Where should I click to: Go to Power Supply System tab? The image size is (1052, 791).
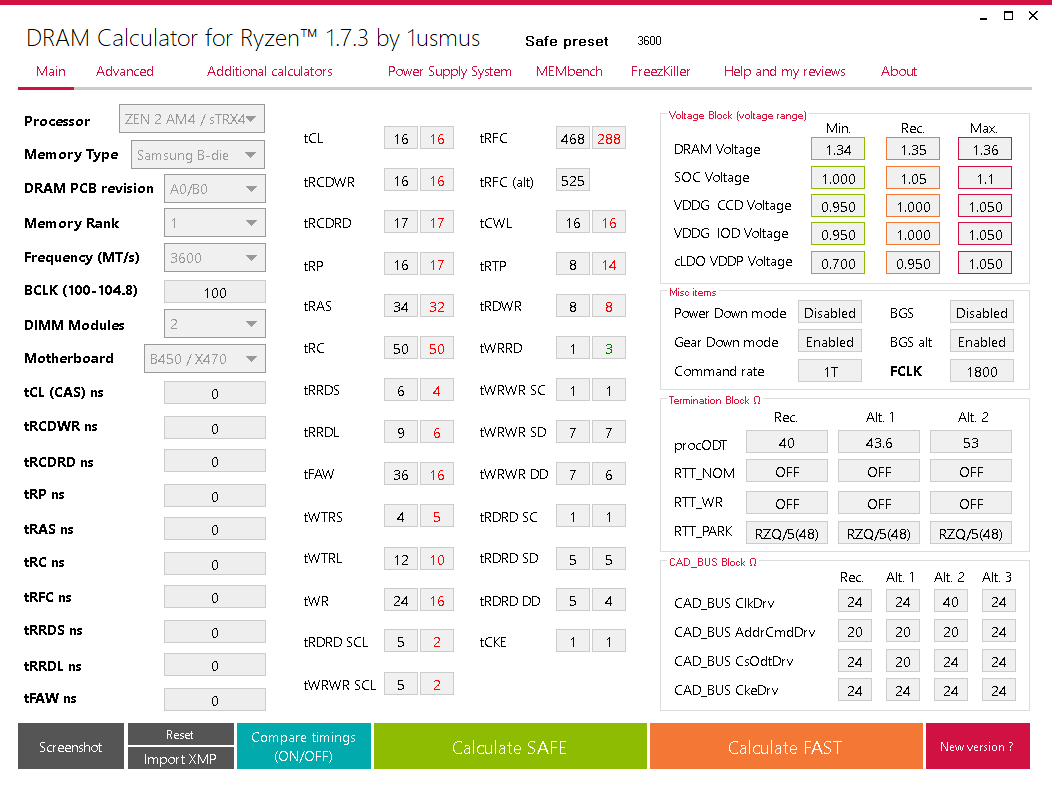click(450, 71)
